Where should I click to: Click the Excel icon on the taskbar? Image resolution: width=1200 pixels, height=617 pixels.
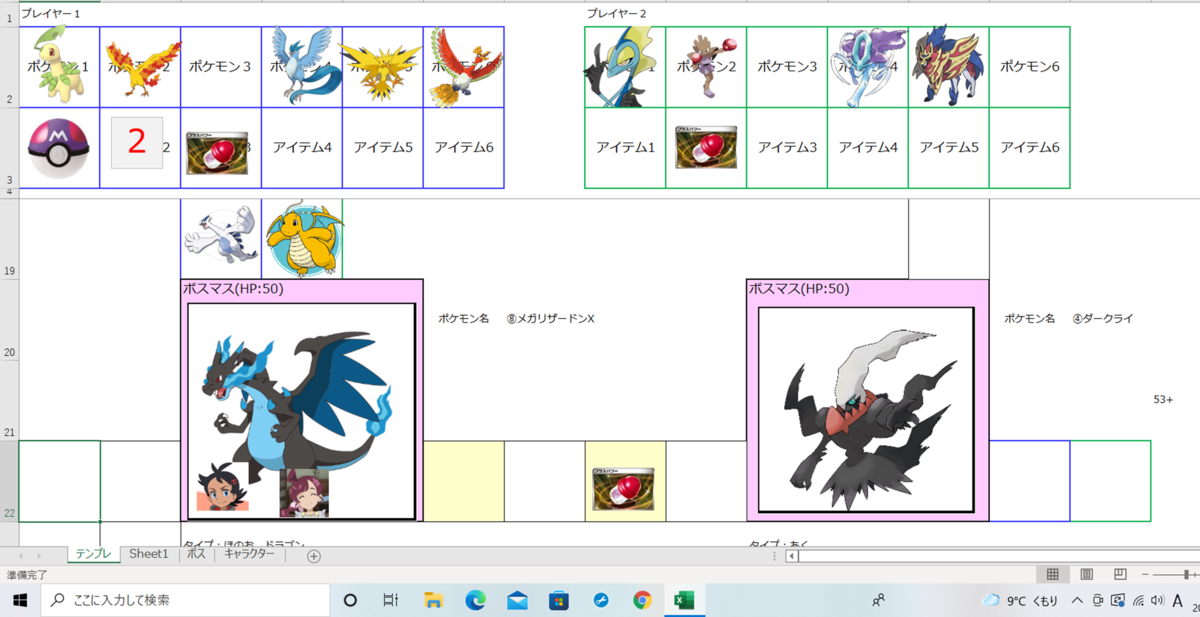pyautogui.click(x=684, y=600)
